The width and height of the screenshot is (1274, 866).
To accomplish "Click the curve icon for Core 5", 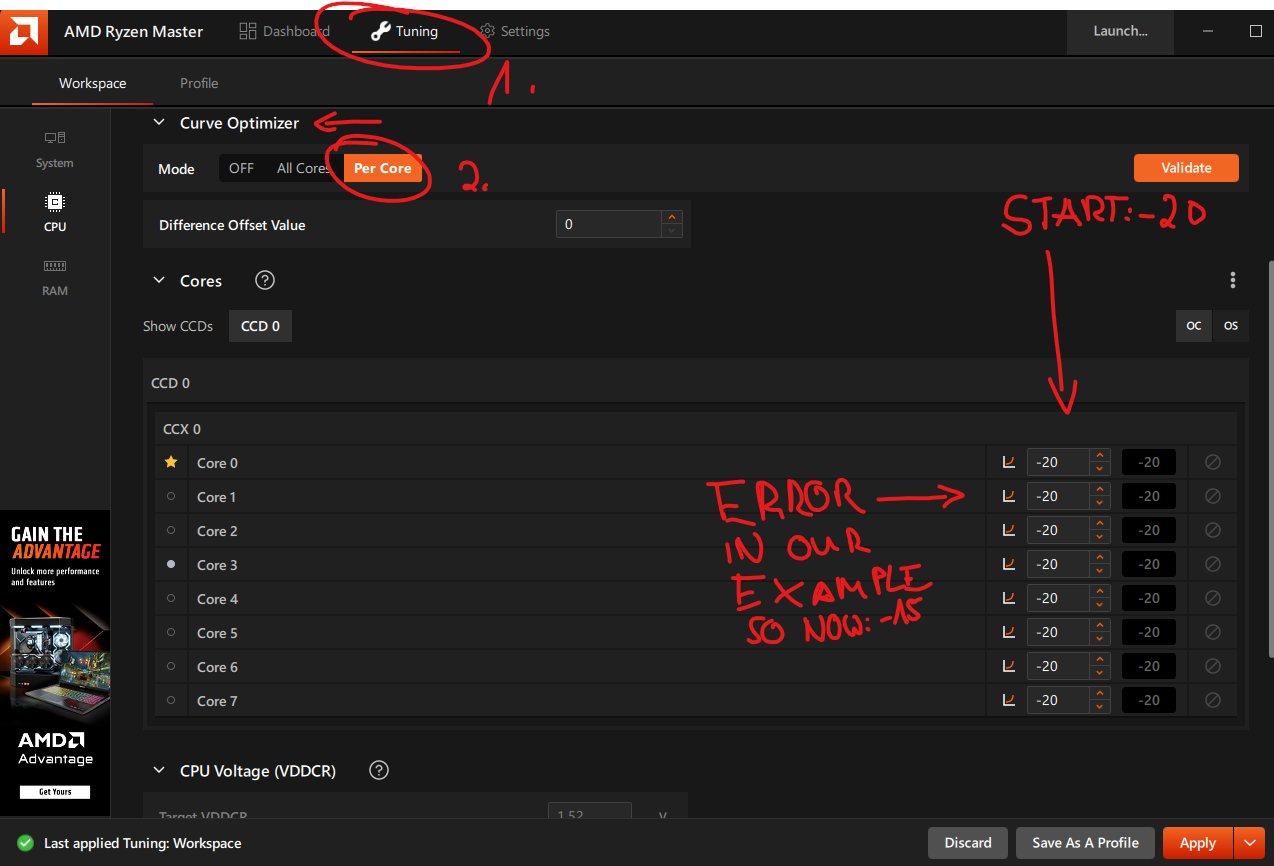I will [1008, 632].
